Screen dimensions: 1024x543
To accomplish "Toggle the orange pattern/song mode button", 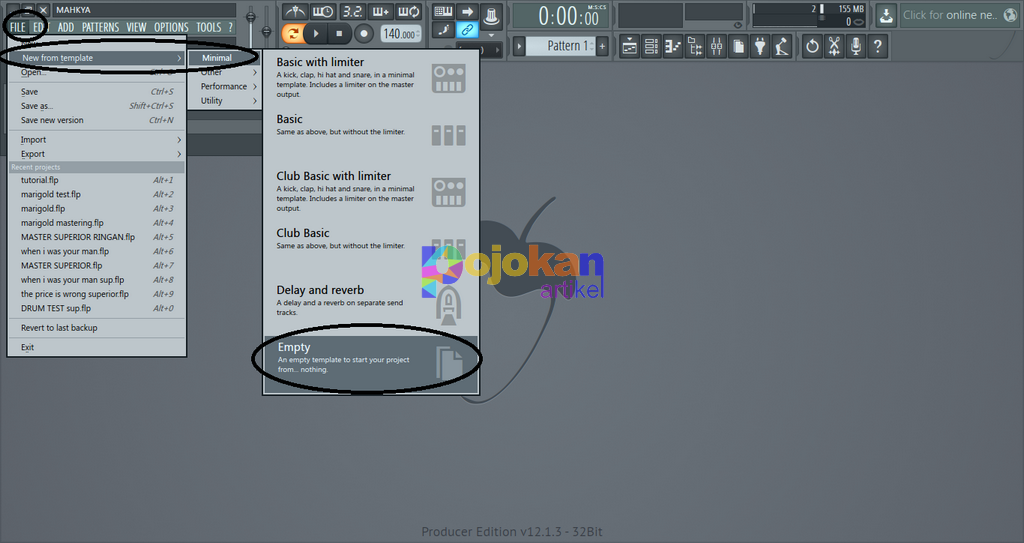I will point(293,33).
